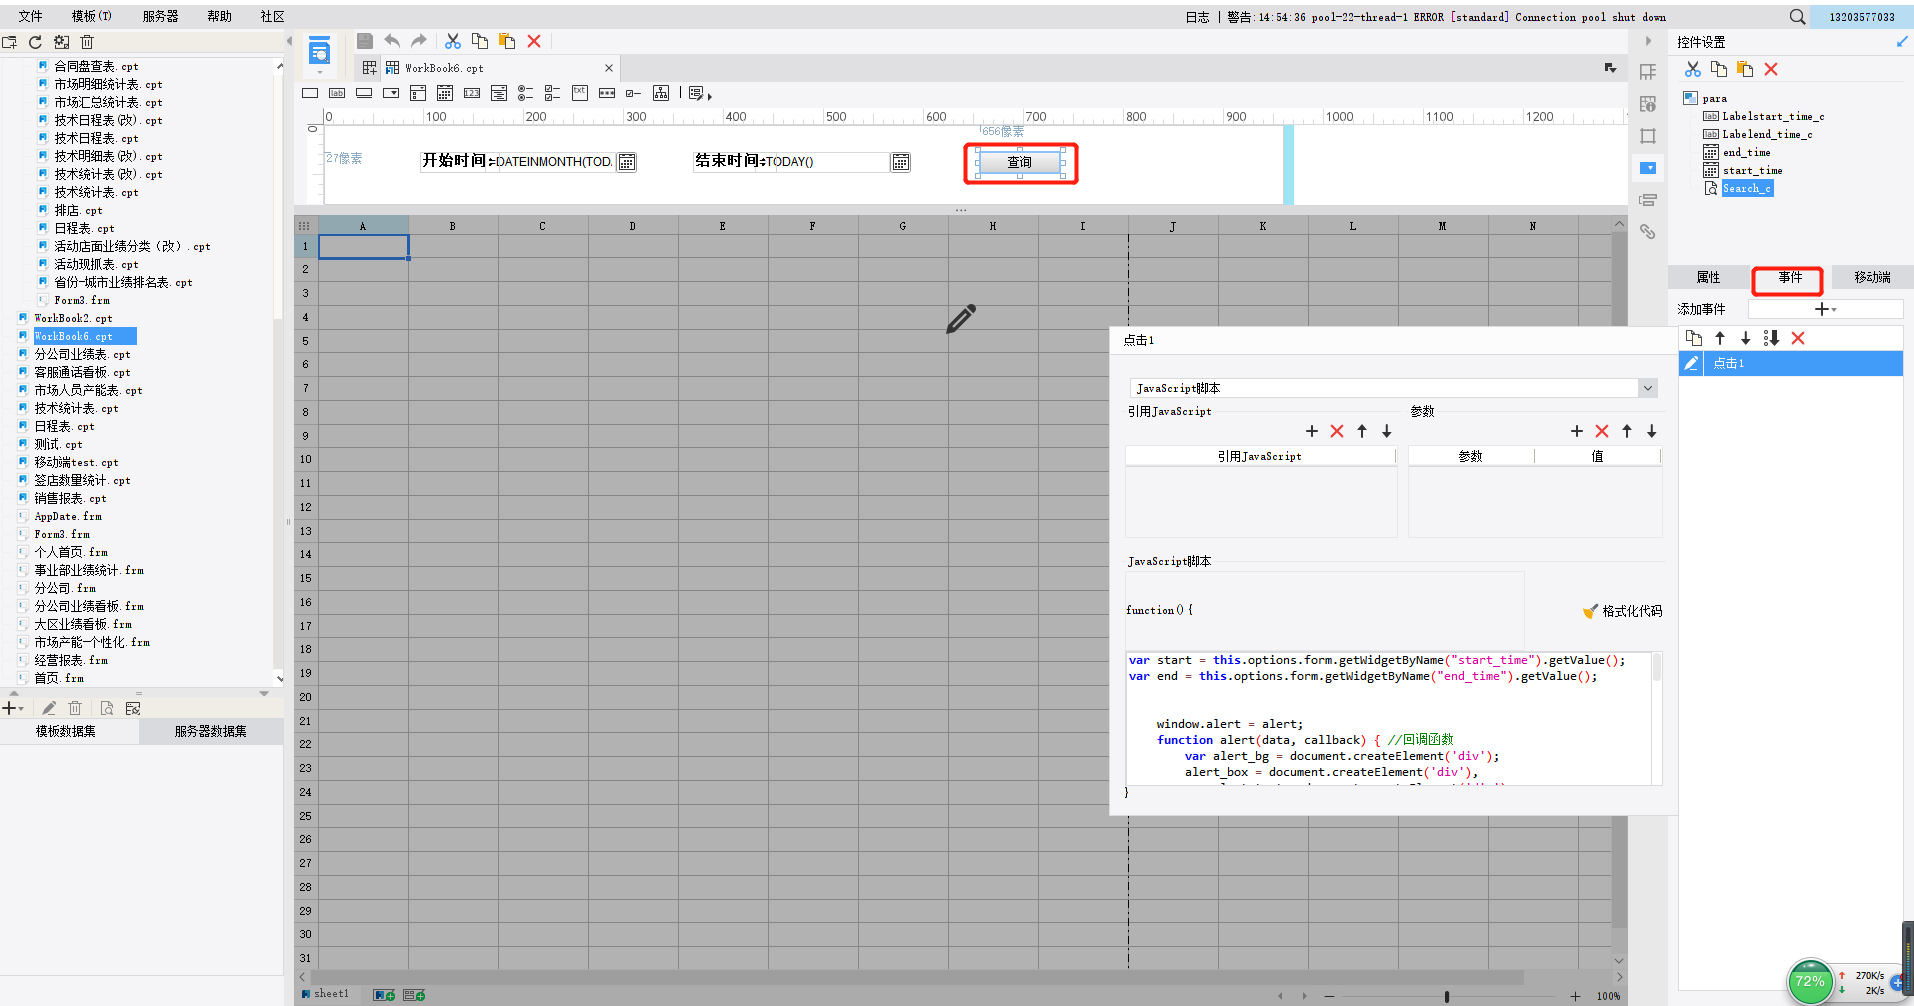Screen dimensions: 1914x1006
Task: Select the start_time widget in the tree
Action: pyautogui.click(x=1752, y=170)
